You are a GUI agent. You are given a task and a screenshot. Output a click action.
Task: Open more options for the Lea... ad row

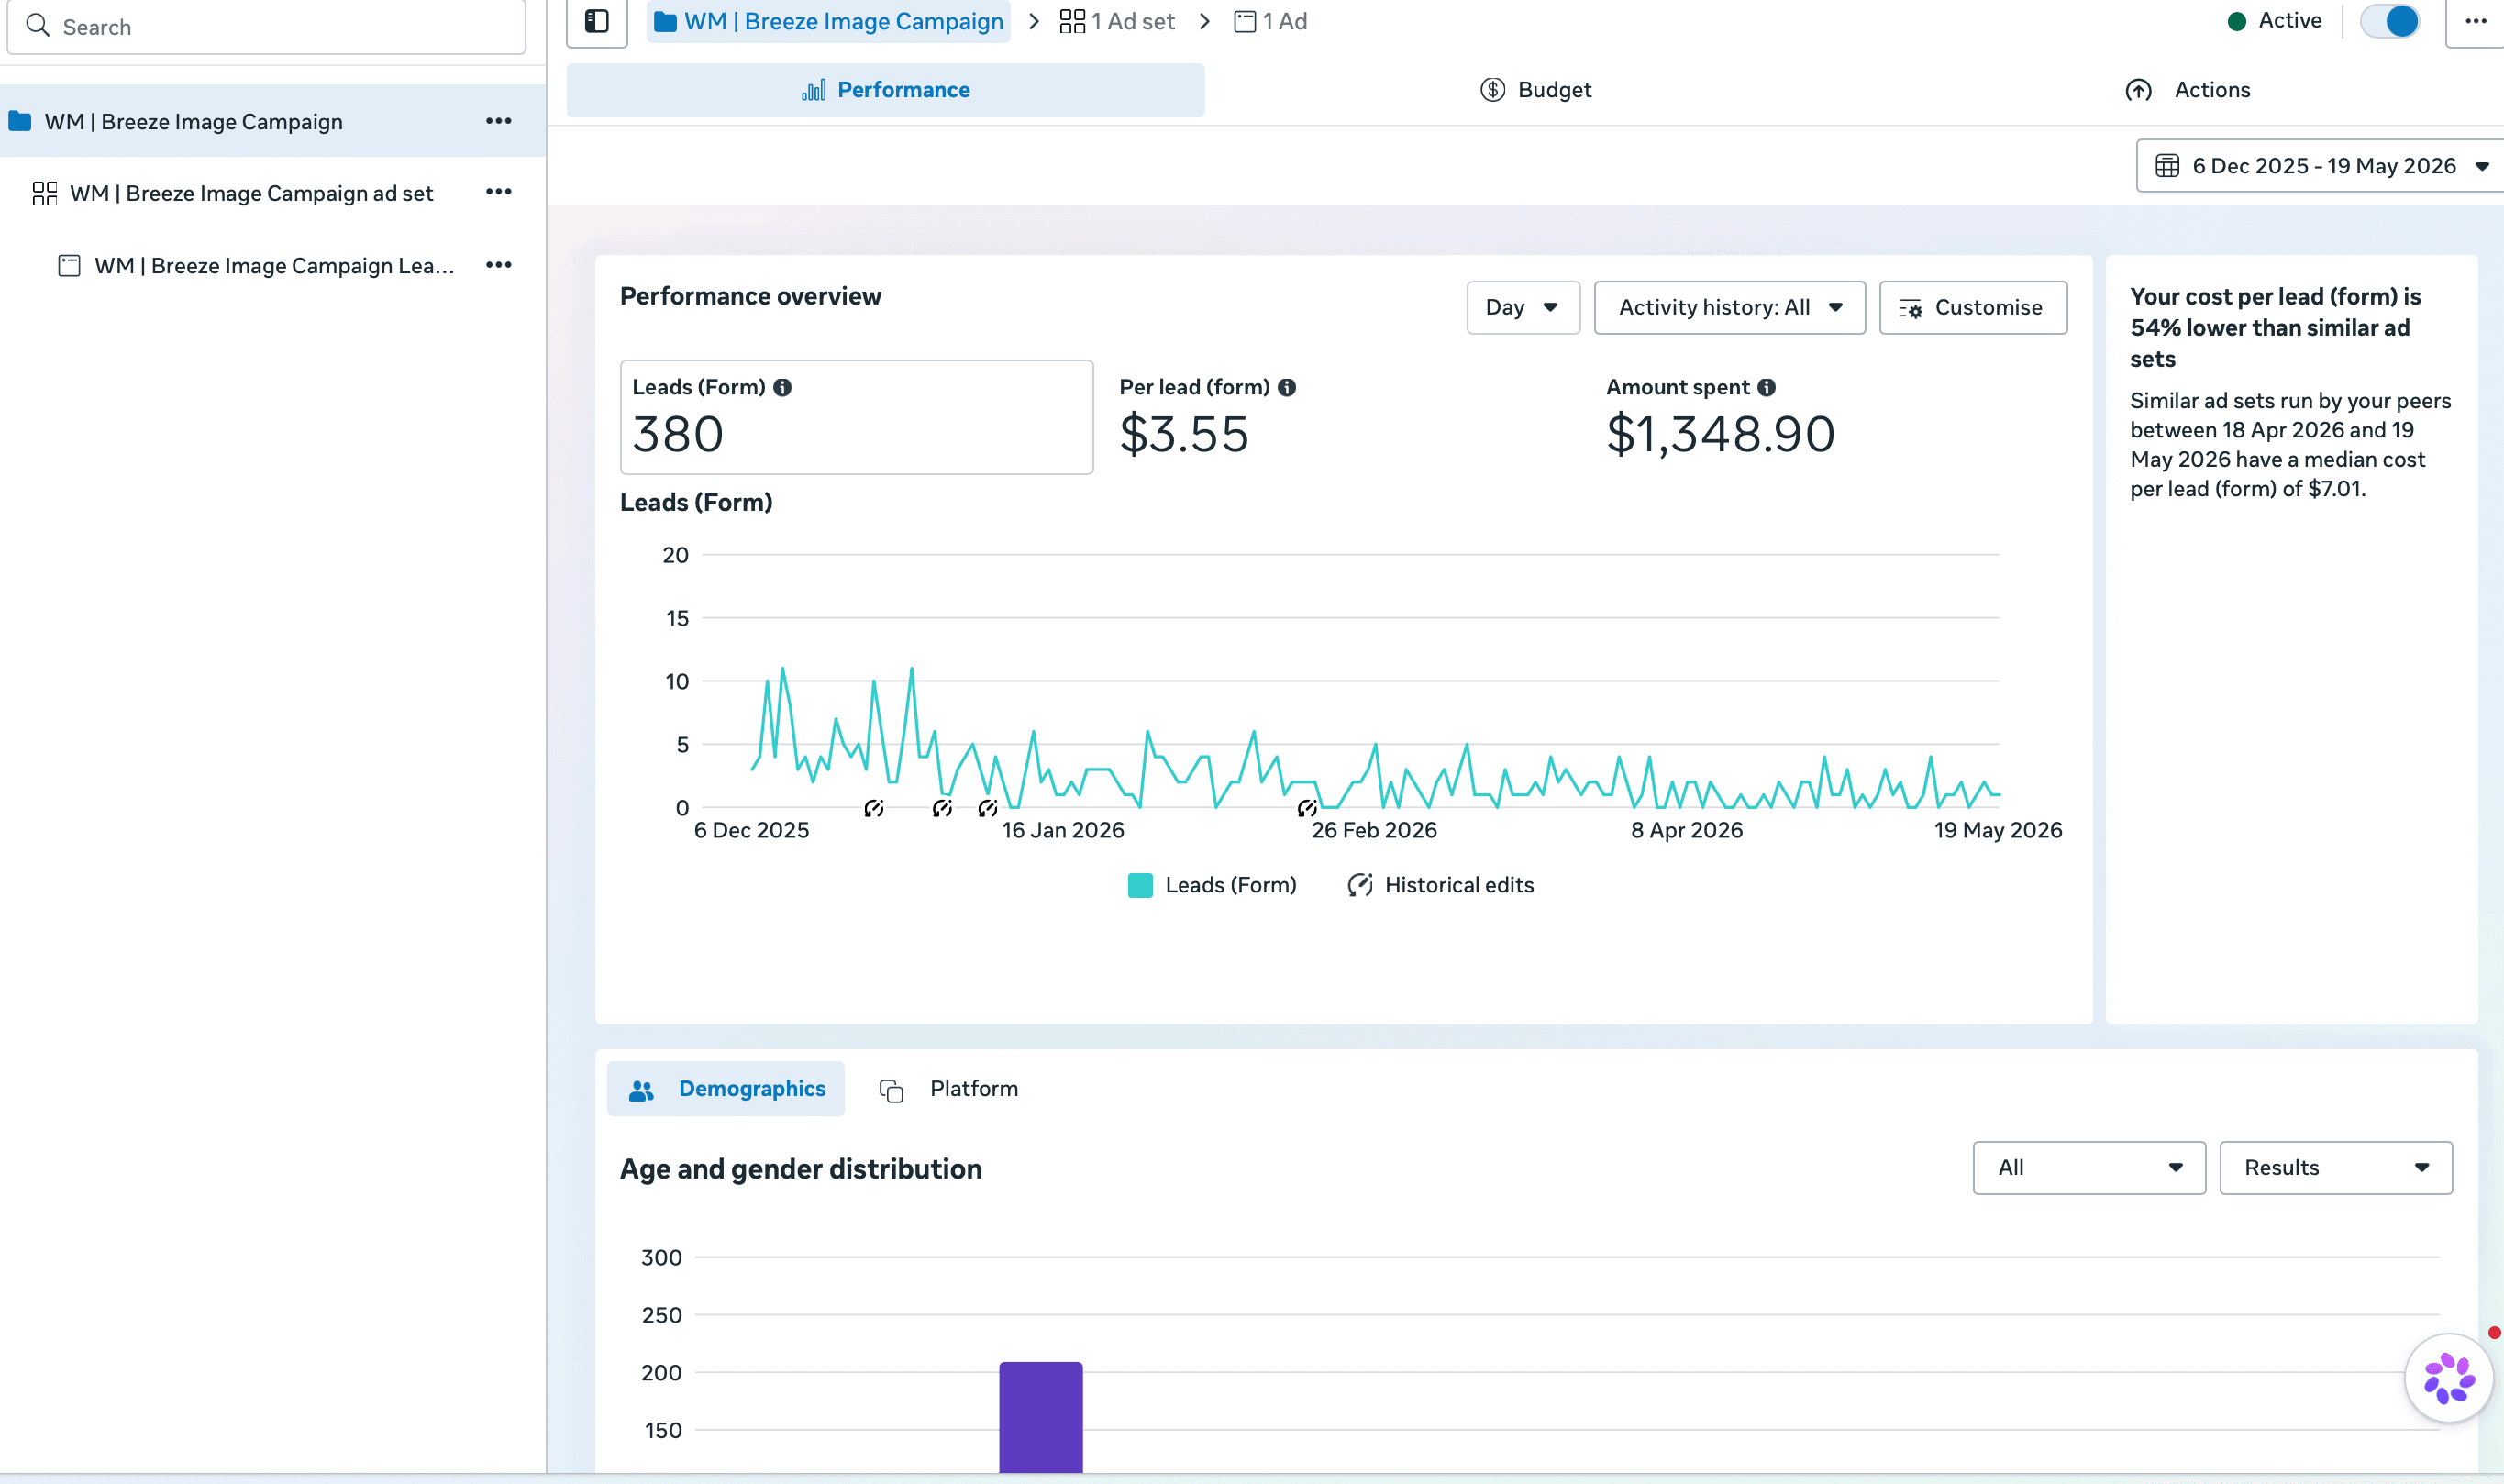[x=498, y=265]
